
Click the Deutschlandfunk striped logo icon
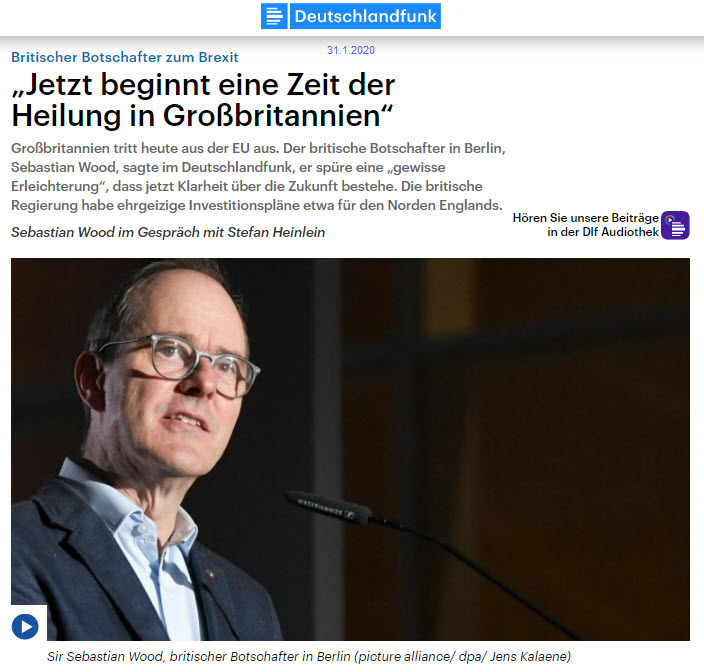click(274, 16)
